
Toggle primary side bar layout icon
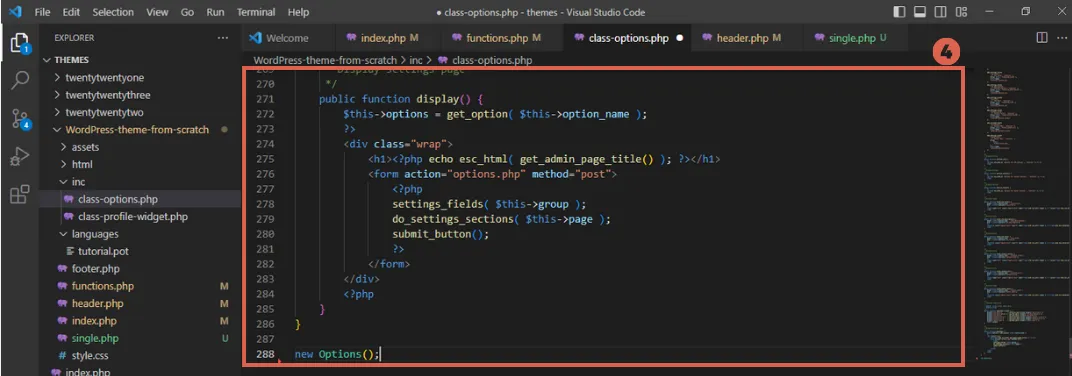tap(899, 12)
